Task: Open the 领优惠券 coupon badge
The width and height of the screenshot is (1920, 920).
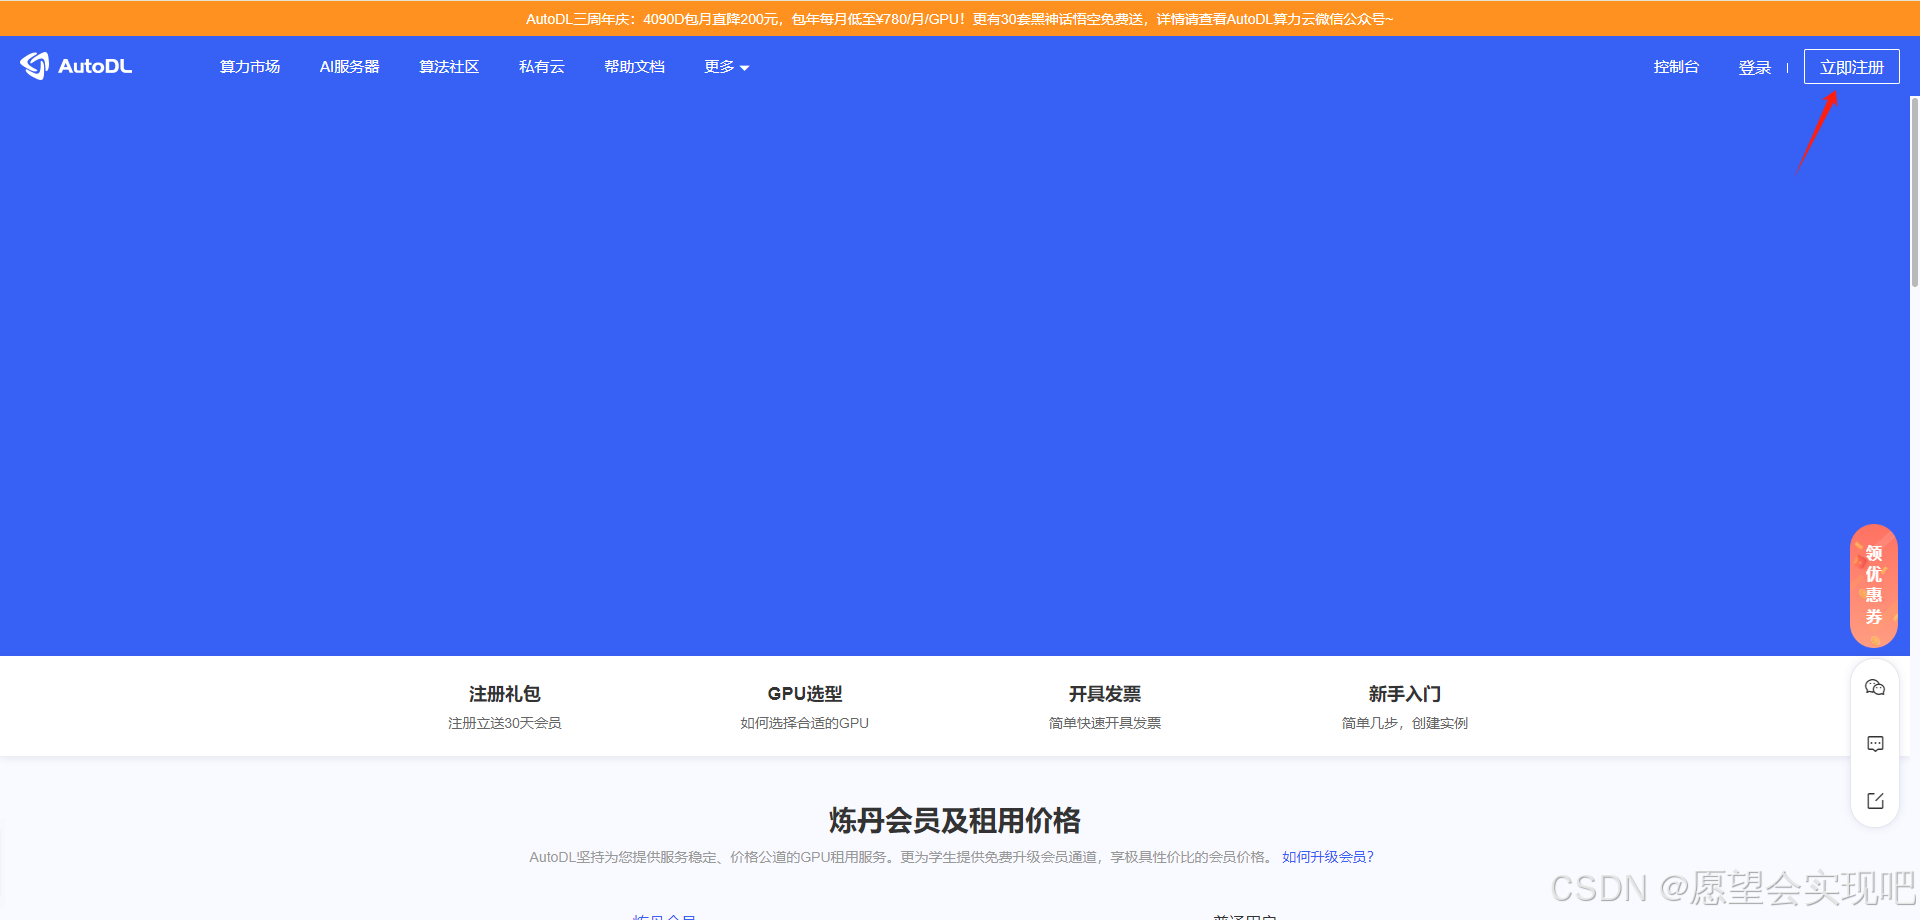Action: click(x=1873, y=585)
